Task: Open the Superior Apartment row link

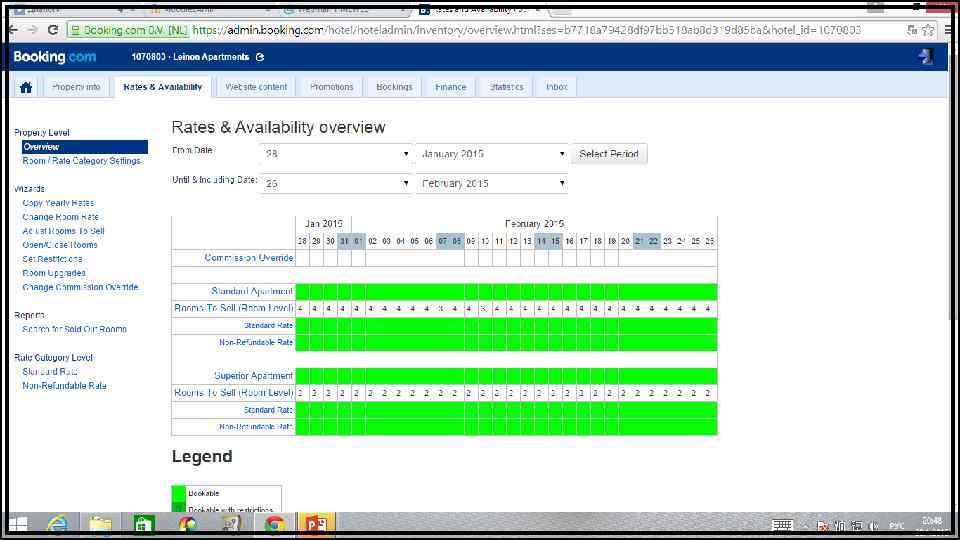Action: pos(253,375)
